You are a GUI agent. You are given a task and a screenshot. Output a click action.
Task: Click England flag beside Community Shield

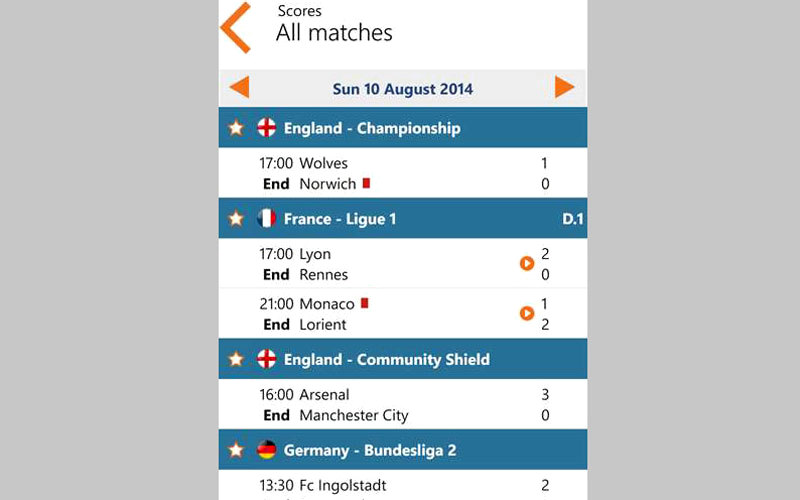267,359
